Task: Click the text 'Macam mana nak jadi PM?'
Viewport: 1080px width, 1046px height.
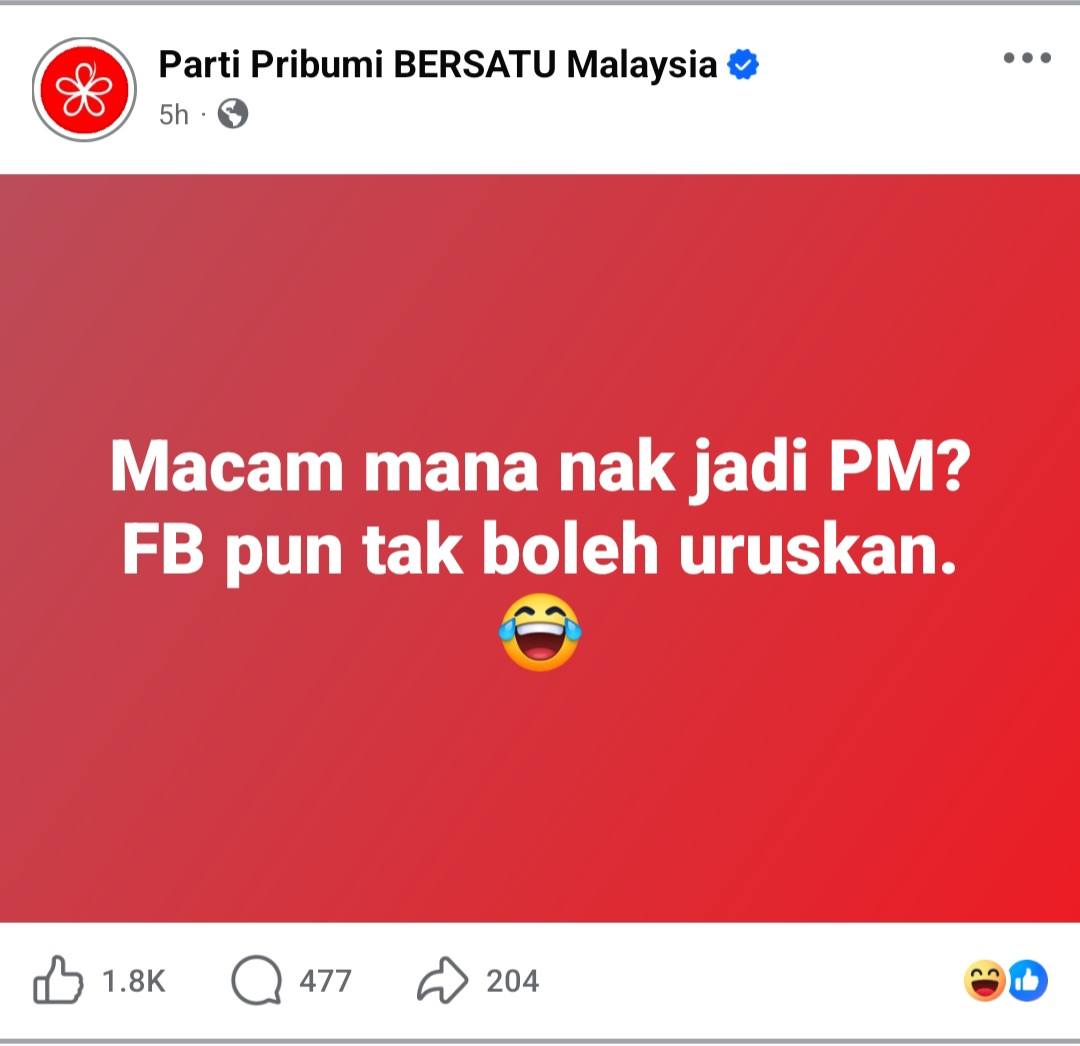Action: tap(540, 468)
